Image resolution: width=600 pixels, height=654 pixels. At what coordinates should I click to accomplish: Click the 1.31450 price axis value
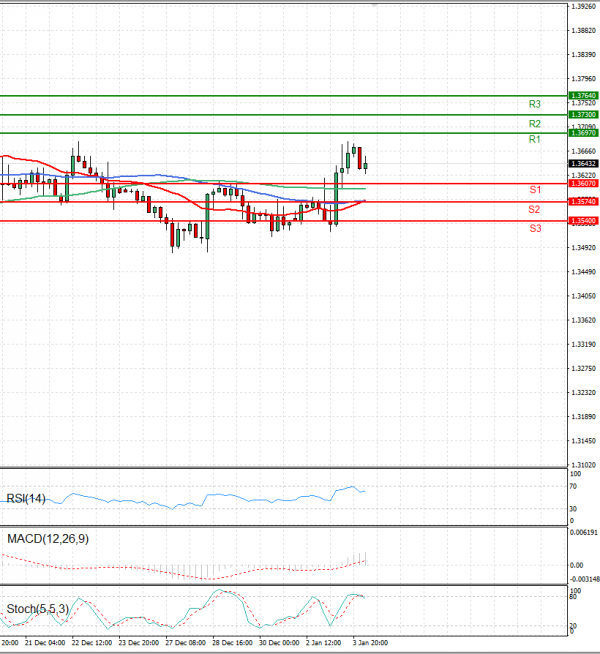(x=583, y=441)
